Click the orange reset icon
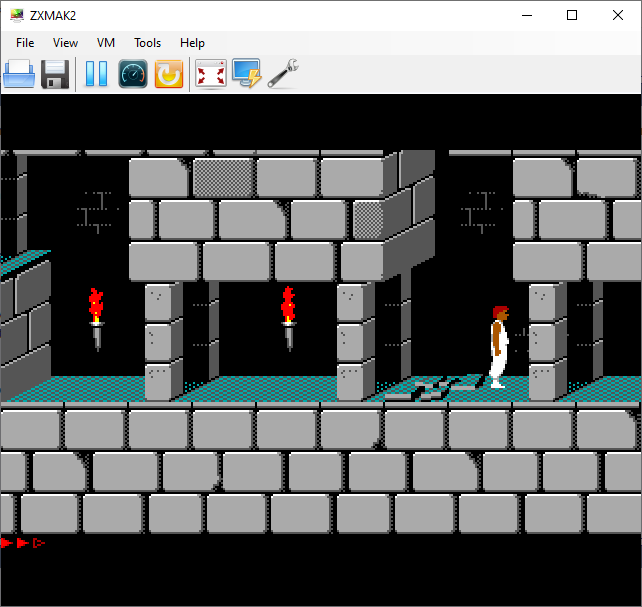This screenshot has width=642, height=607. tap(169, 74)
